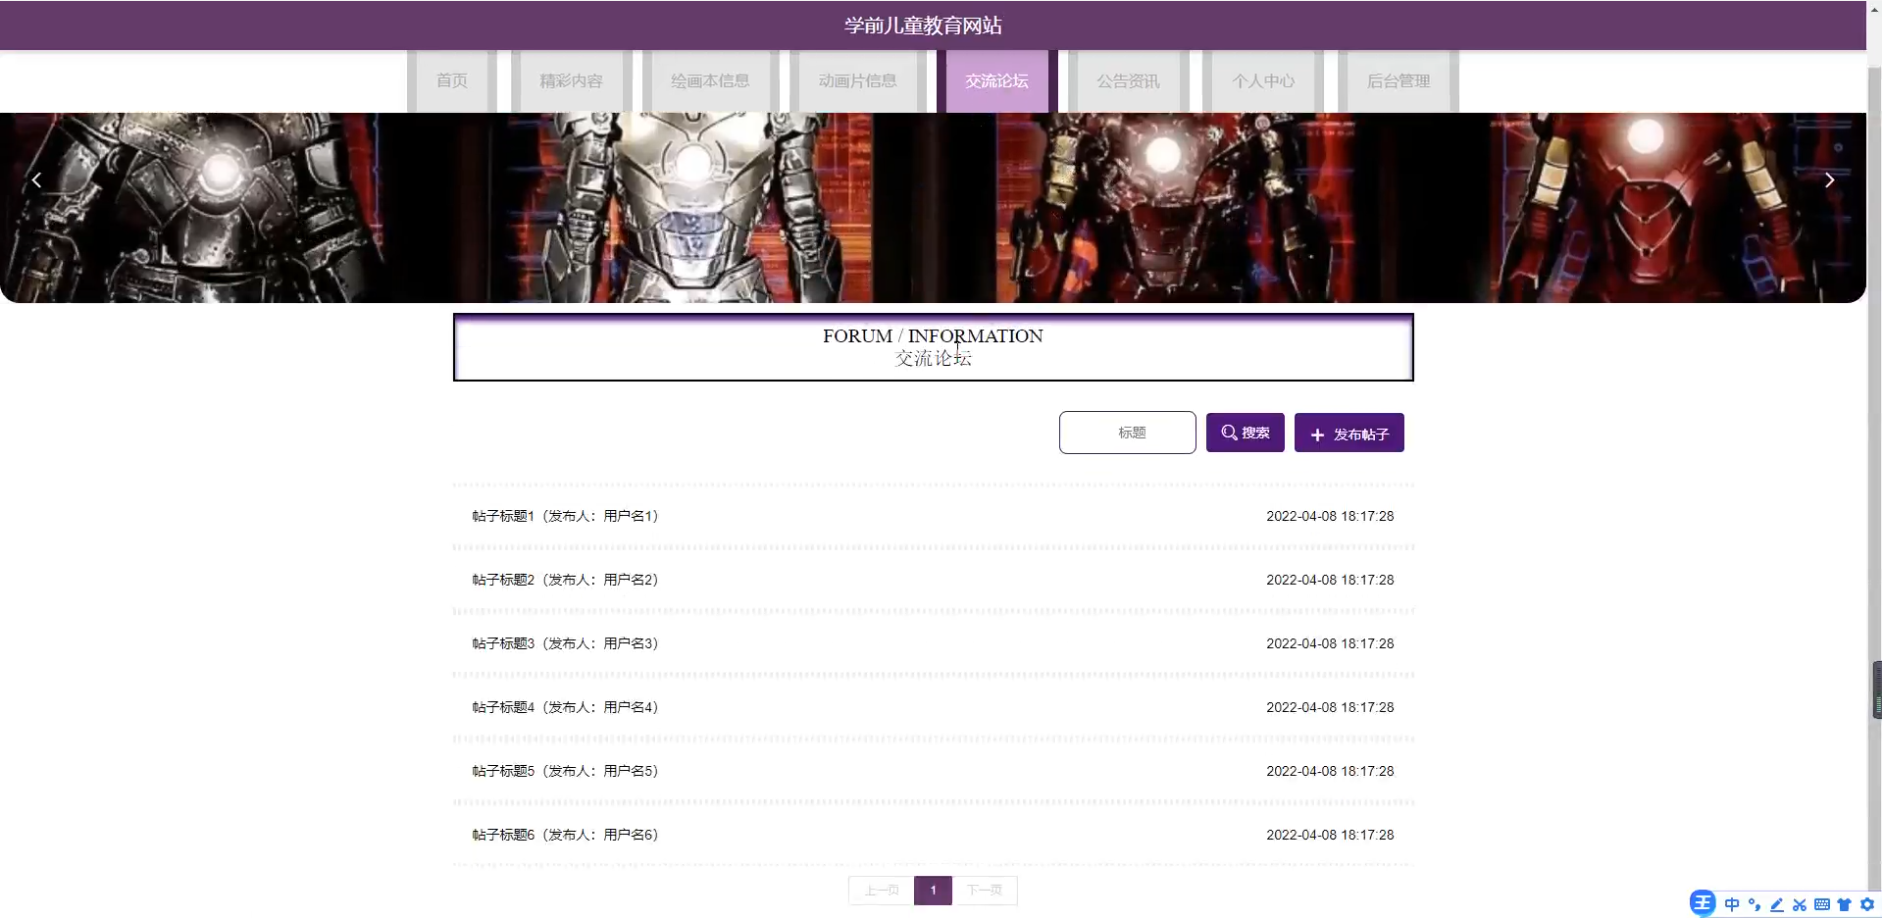This screenshot has height=918, width=1882.
Task: Click the next banner slide arrow
Action: (1829, 180)
